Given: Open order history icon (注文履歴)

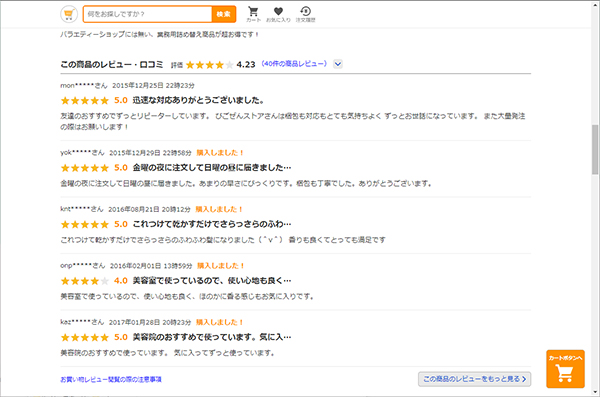Looking at the screenshot, I should point(305,15).
